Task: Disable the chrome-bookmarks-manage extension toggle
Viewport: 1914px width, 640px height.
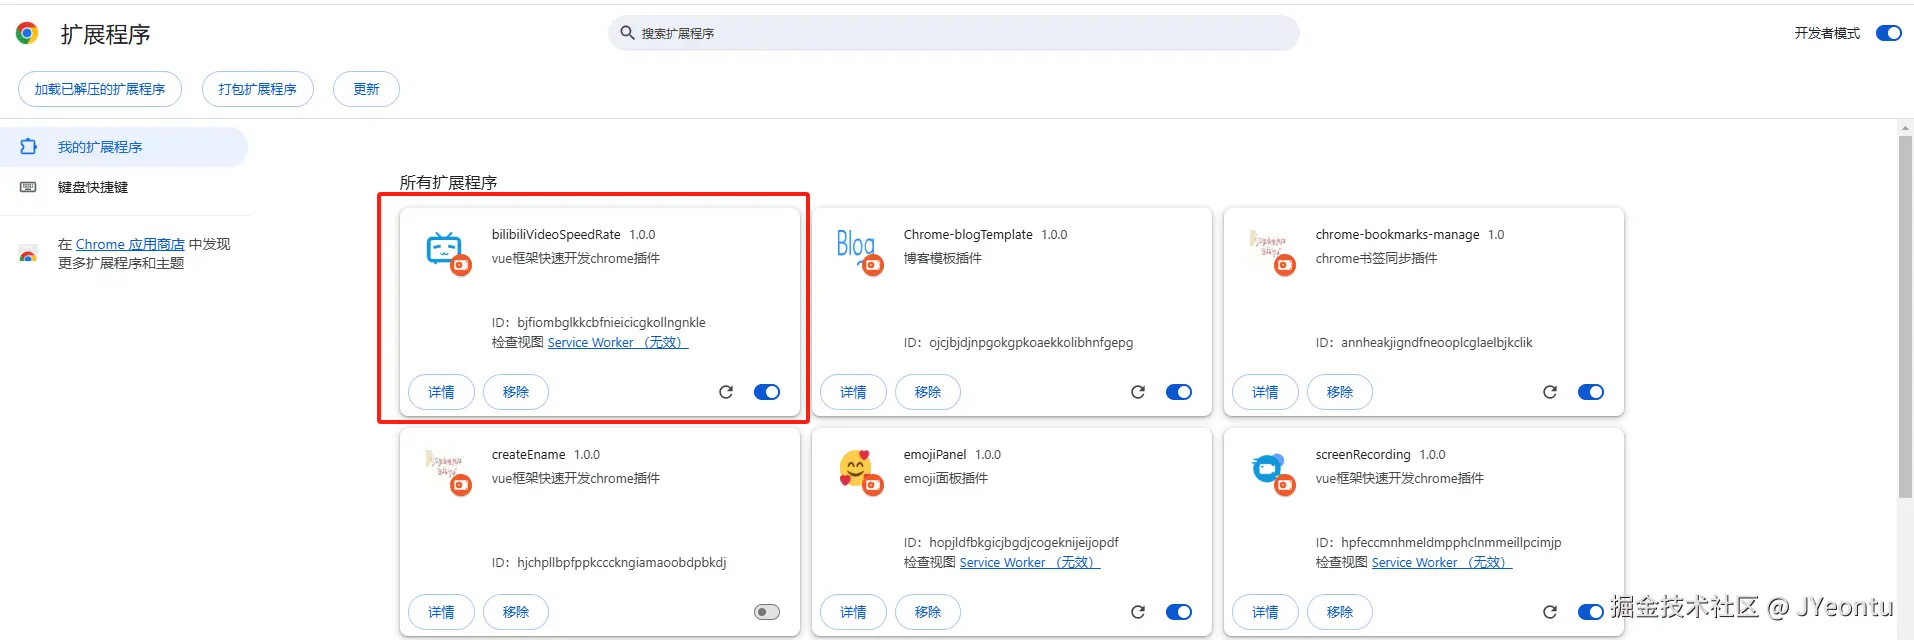Action: (1591, 392)
